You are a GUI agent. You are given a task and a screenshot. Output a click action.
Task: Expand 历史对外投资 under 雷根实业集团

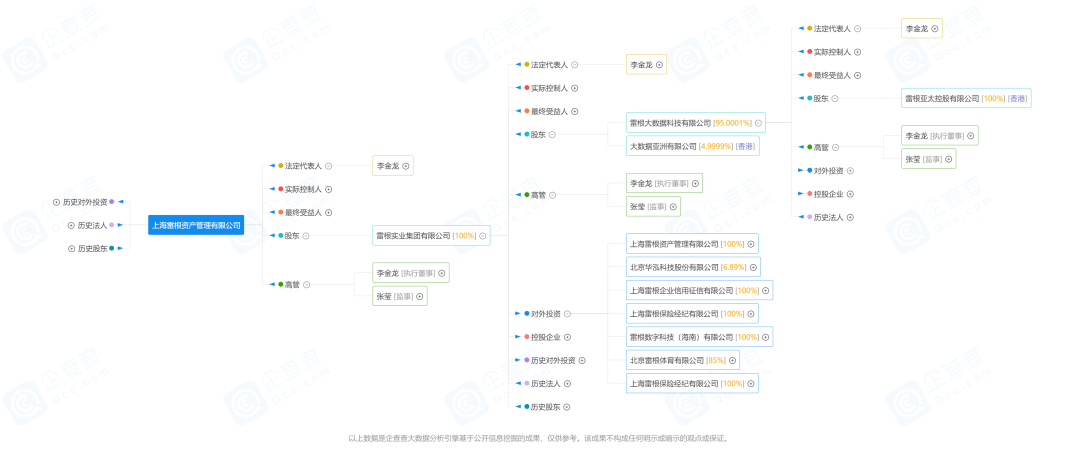pyautogui.click(x=582, y=360)
